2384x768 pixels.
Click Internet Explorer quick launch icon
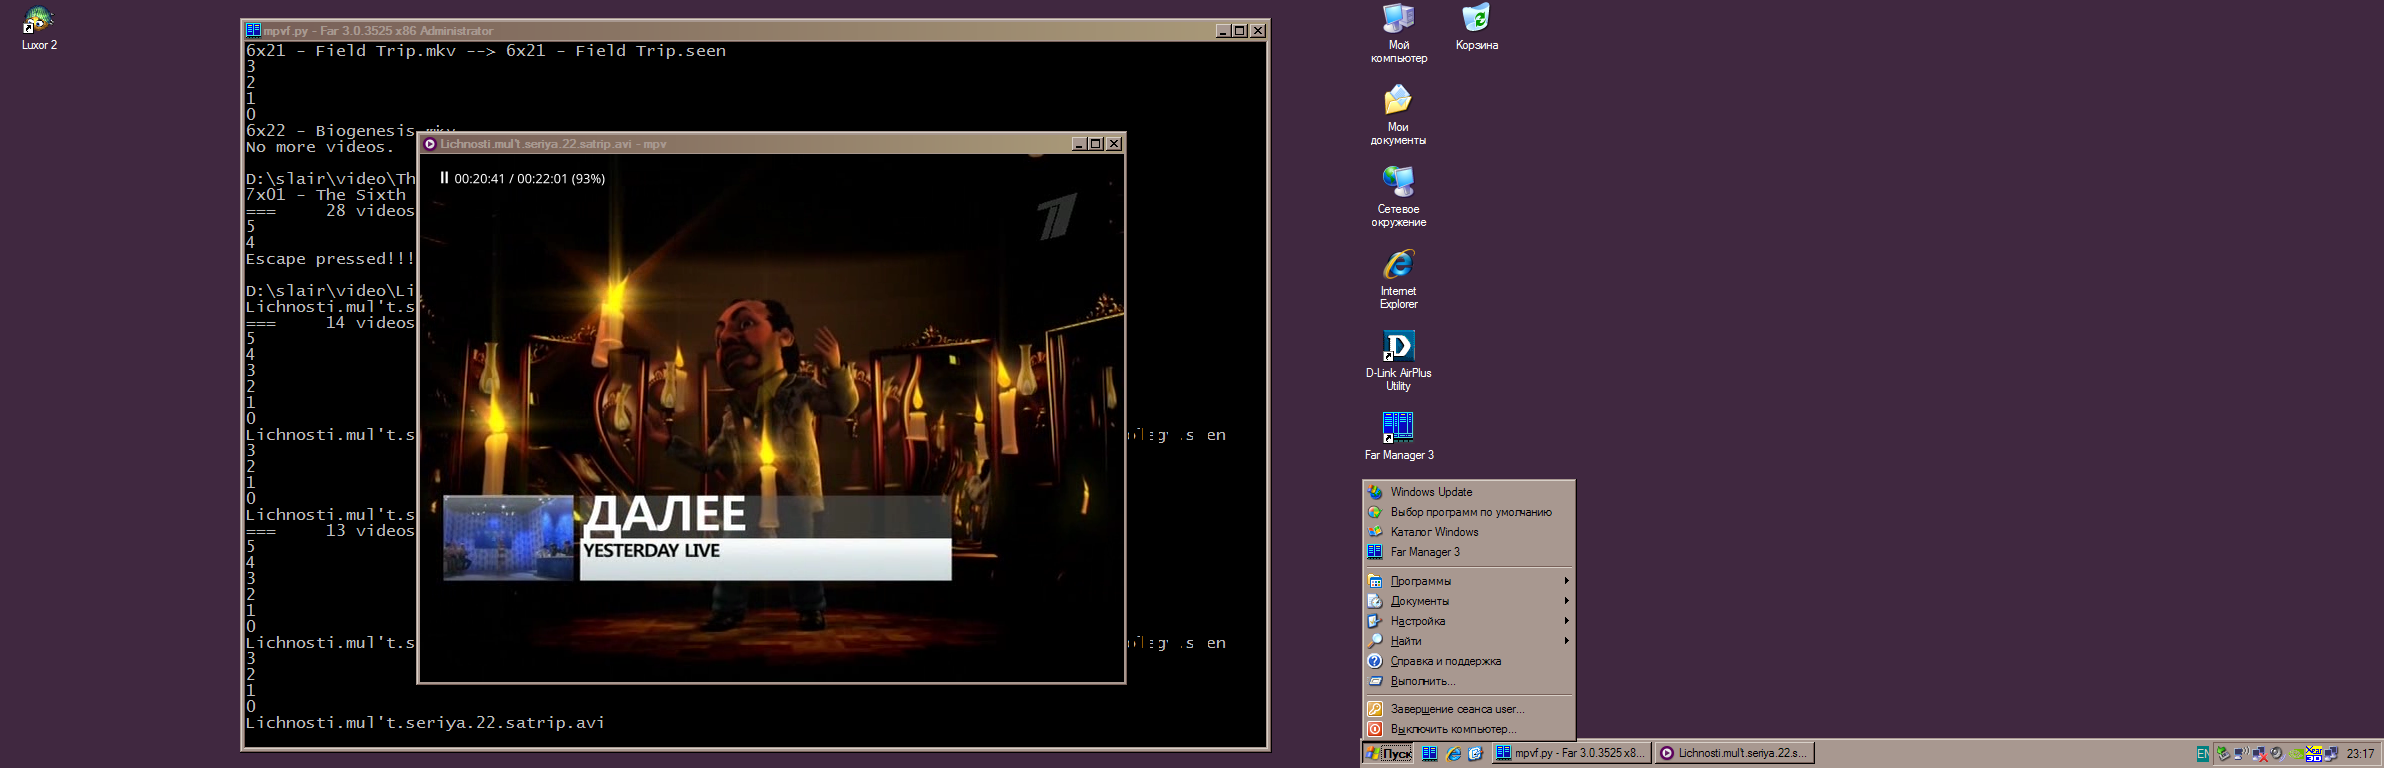1454,754
